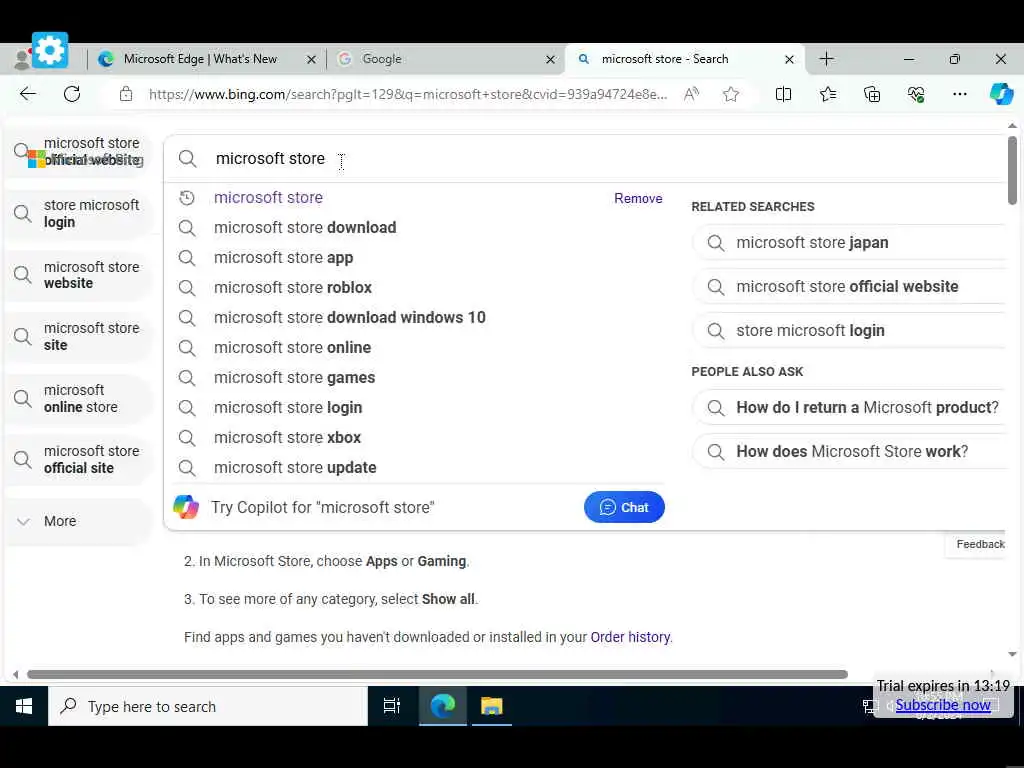Open related search microsoft store official website
The height and width of the screenshot is (768, 1024).
point(849,287)
